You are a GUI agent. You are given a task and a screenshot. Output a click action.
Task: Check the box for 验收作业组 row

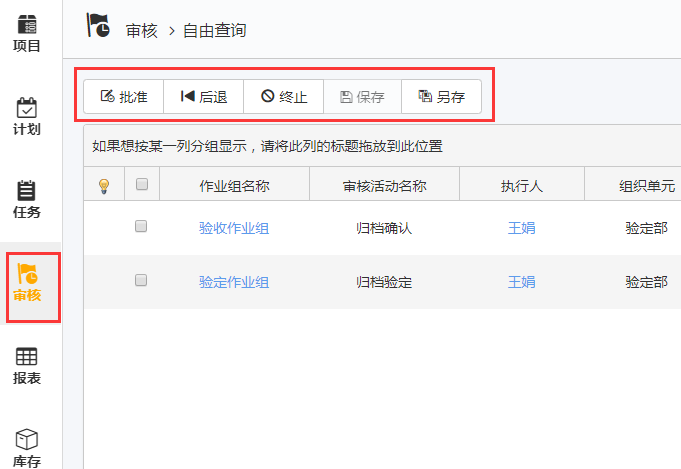coord(141,227)
